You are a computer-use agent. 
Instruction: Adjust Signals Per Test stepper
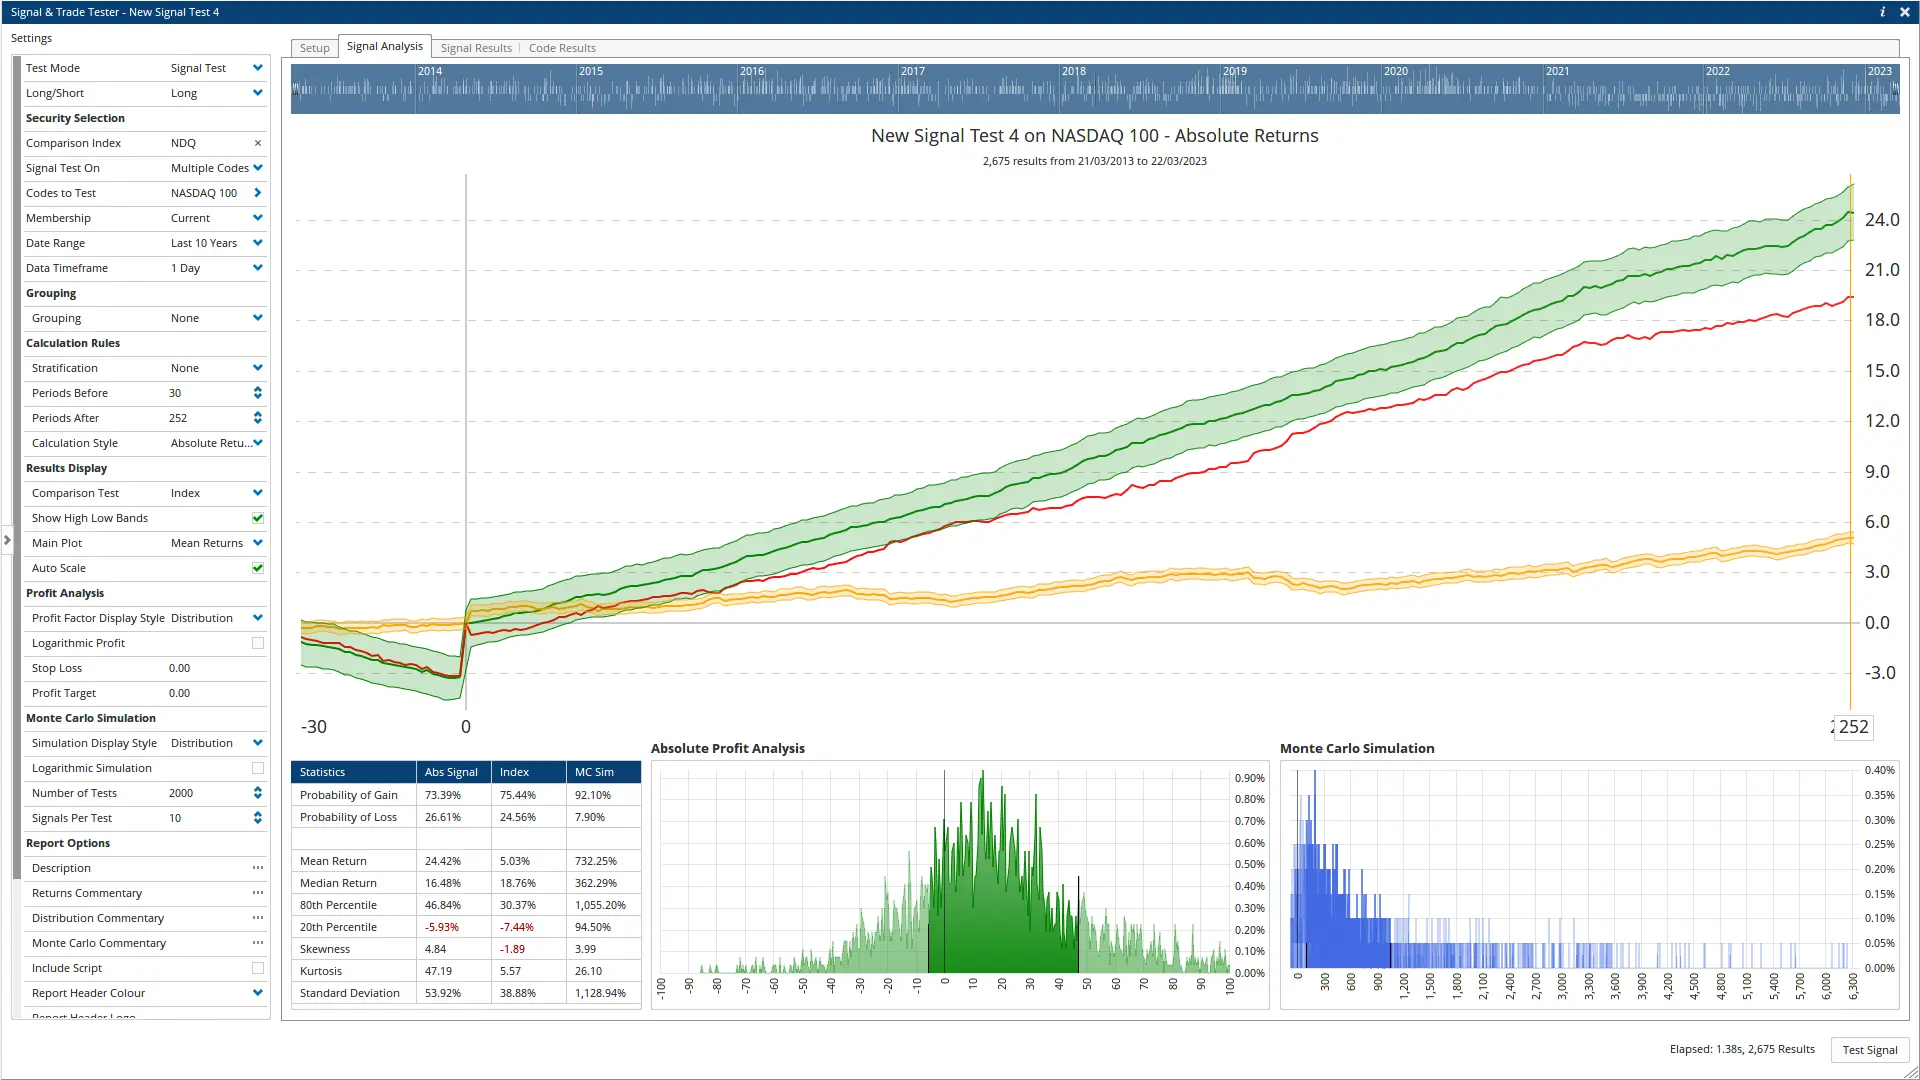258,818
